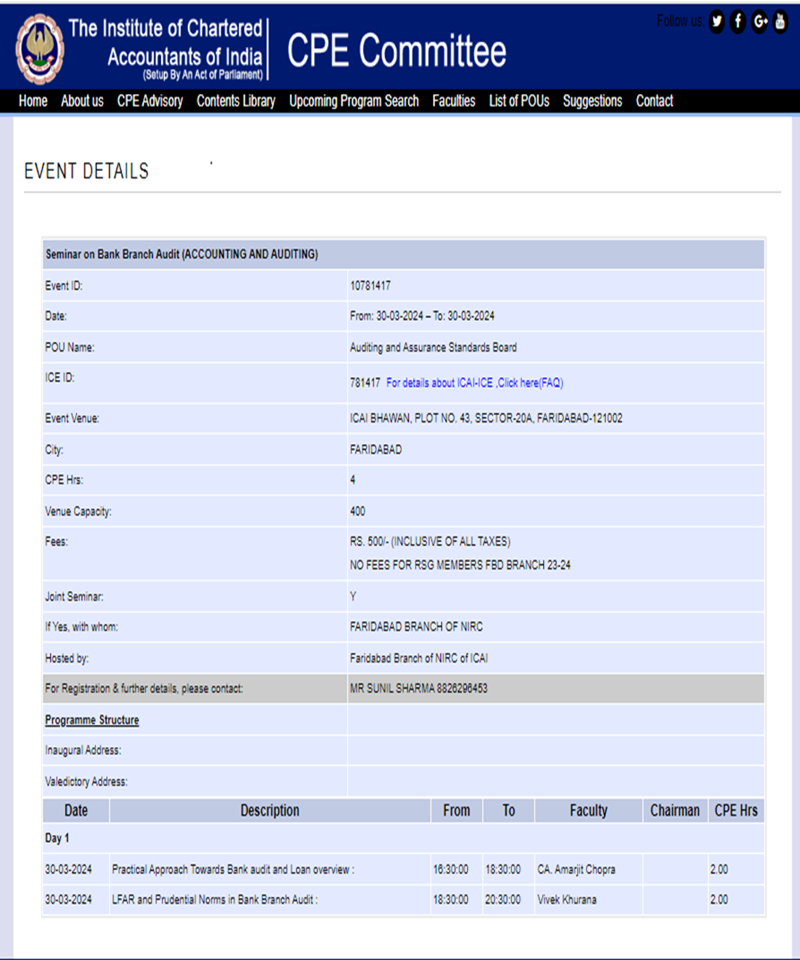The width and height of the screenshot is (800, 960).
Task: Open the About us menu item
Action: (82, 101)
